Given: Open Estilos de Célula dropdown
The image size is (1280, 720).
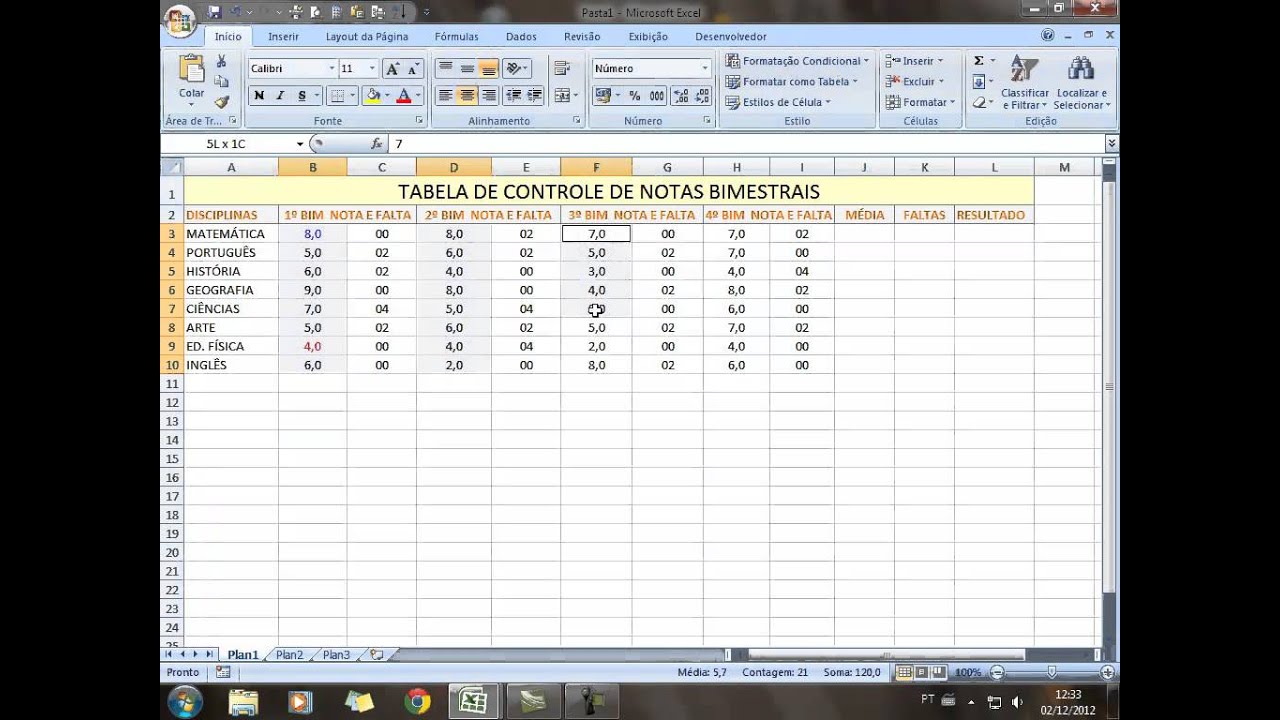Looking at the screenshot, I should pos(778,102).
